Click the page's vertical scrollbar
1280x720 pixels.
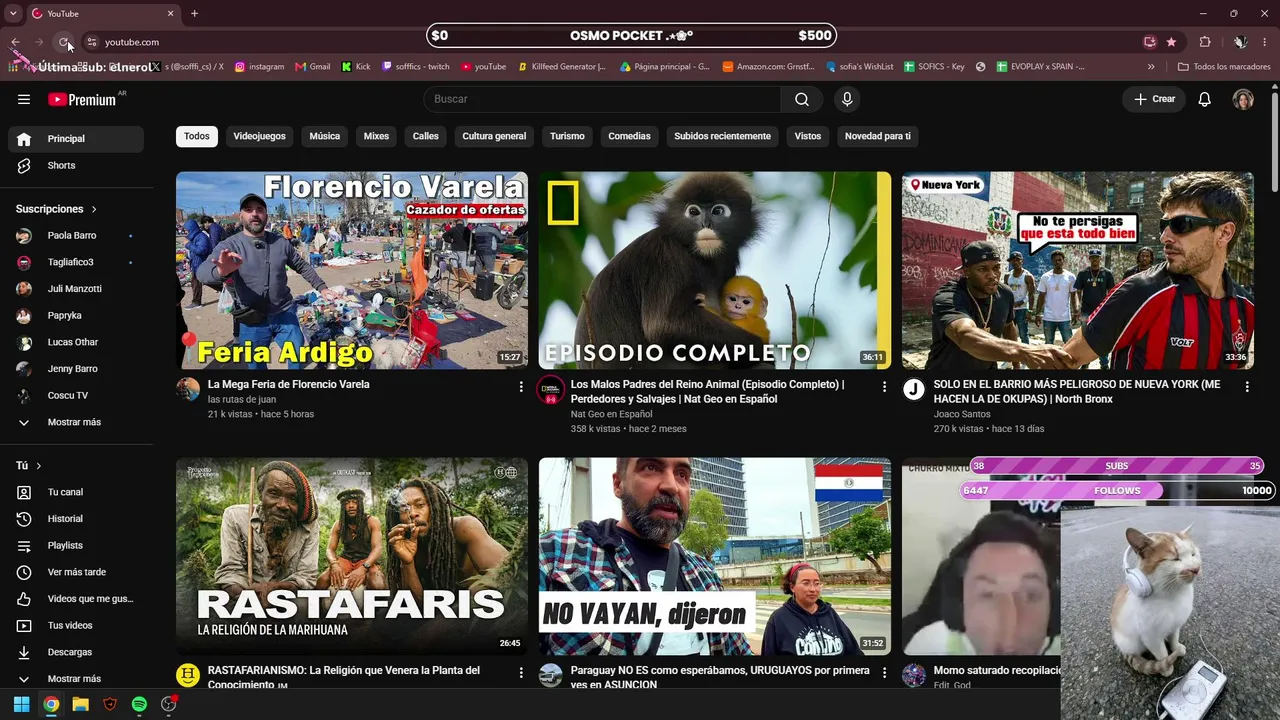click(x=1274, y=140)
